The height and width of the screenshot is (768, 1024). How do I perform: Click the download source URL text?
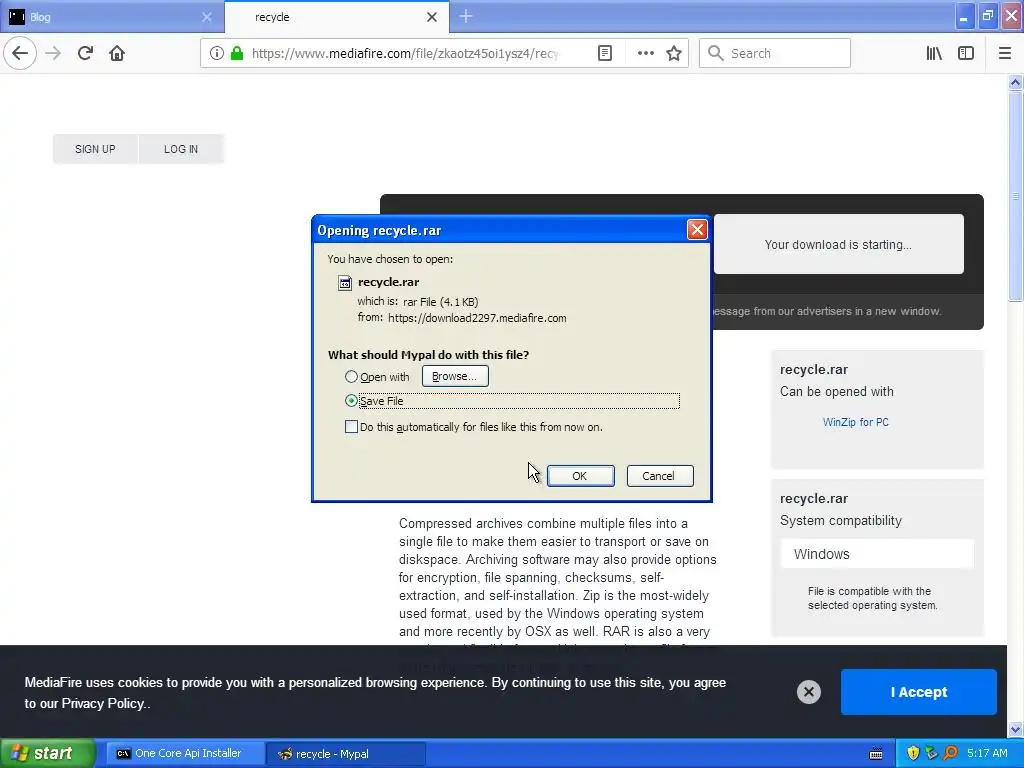tap(477, 318)
